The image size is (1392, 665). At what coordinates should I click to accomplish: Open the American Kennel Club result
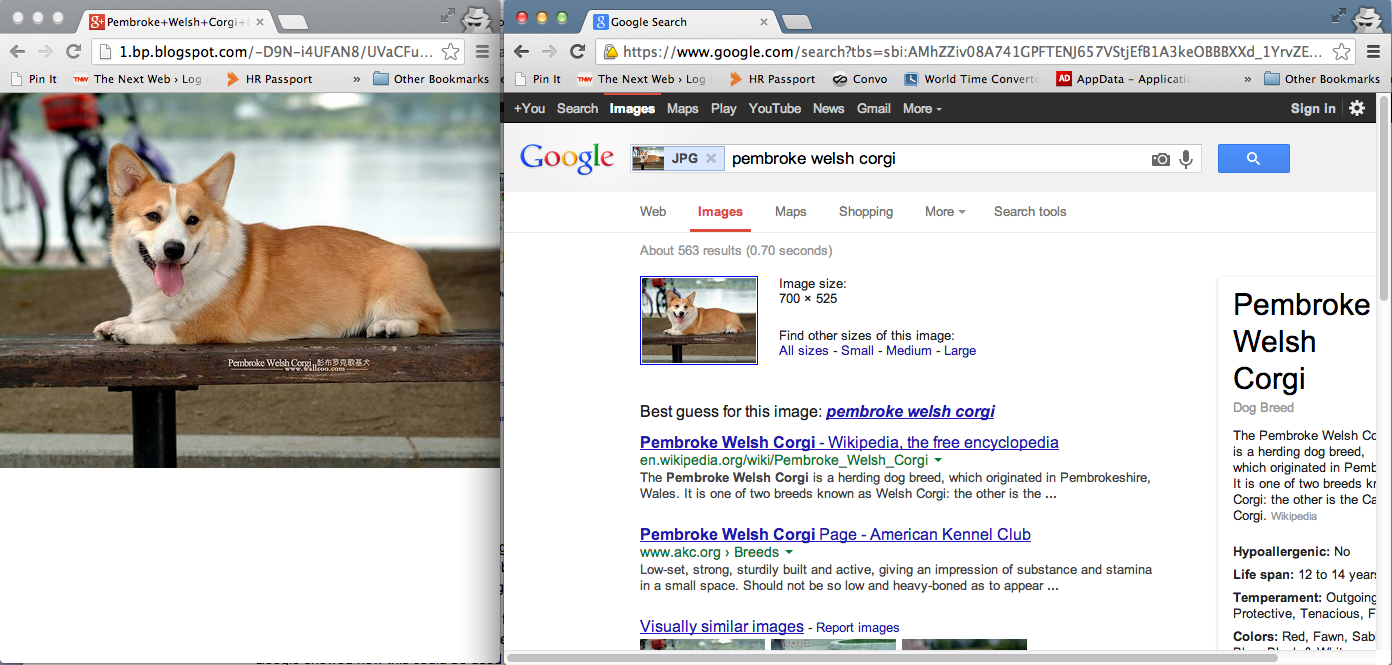click(835, 534)
